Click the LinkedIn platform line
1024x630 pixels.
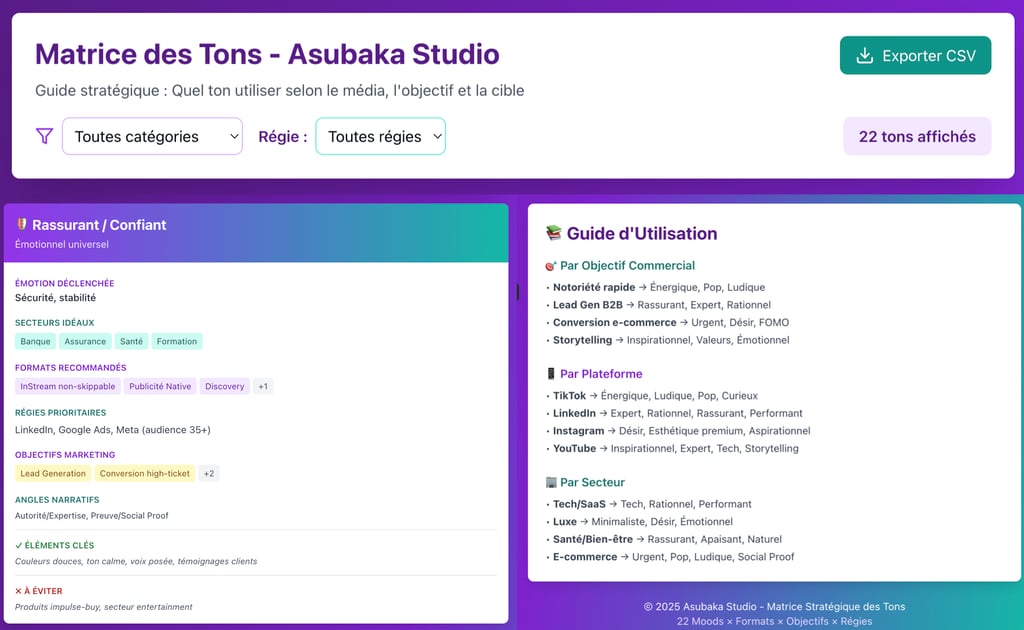(x=675, y=413)
